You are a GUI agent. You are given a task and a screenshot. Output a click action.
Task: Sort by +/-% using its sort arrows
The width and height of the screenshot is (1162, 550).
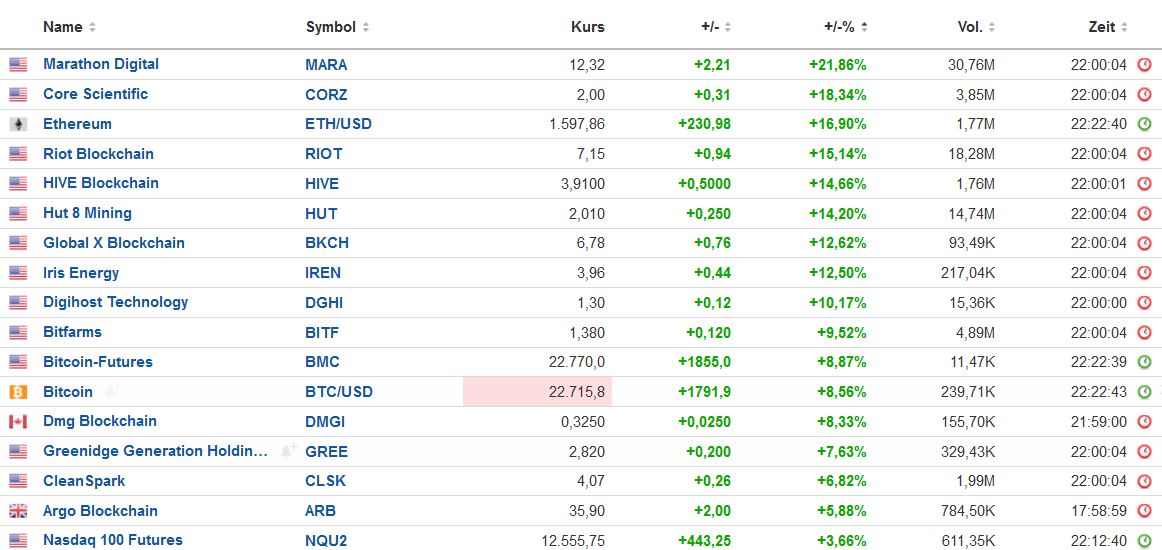863,28
